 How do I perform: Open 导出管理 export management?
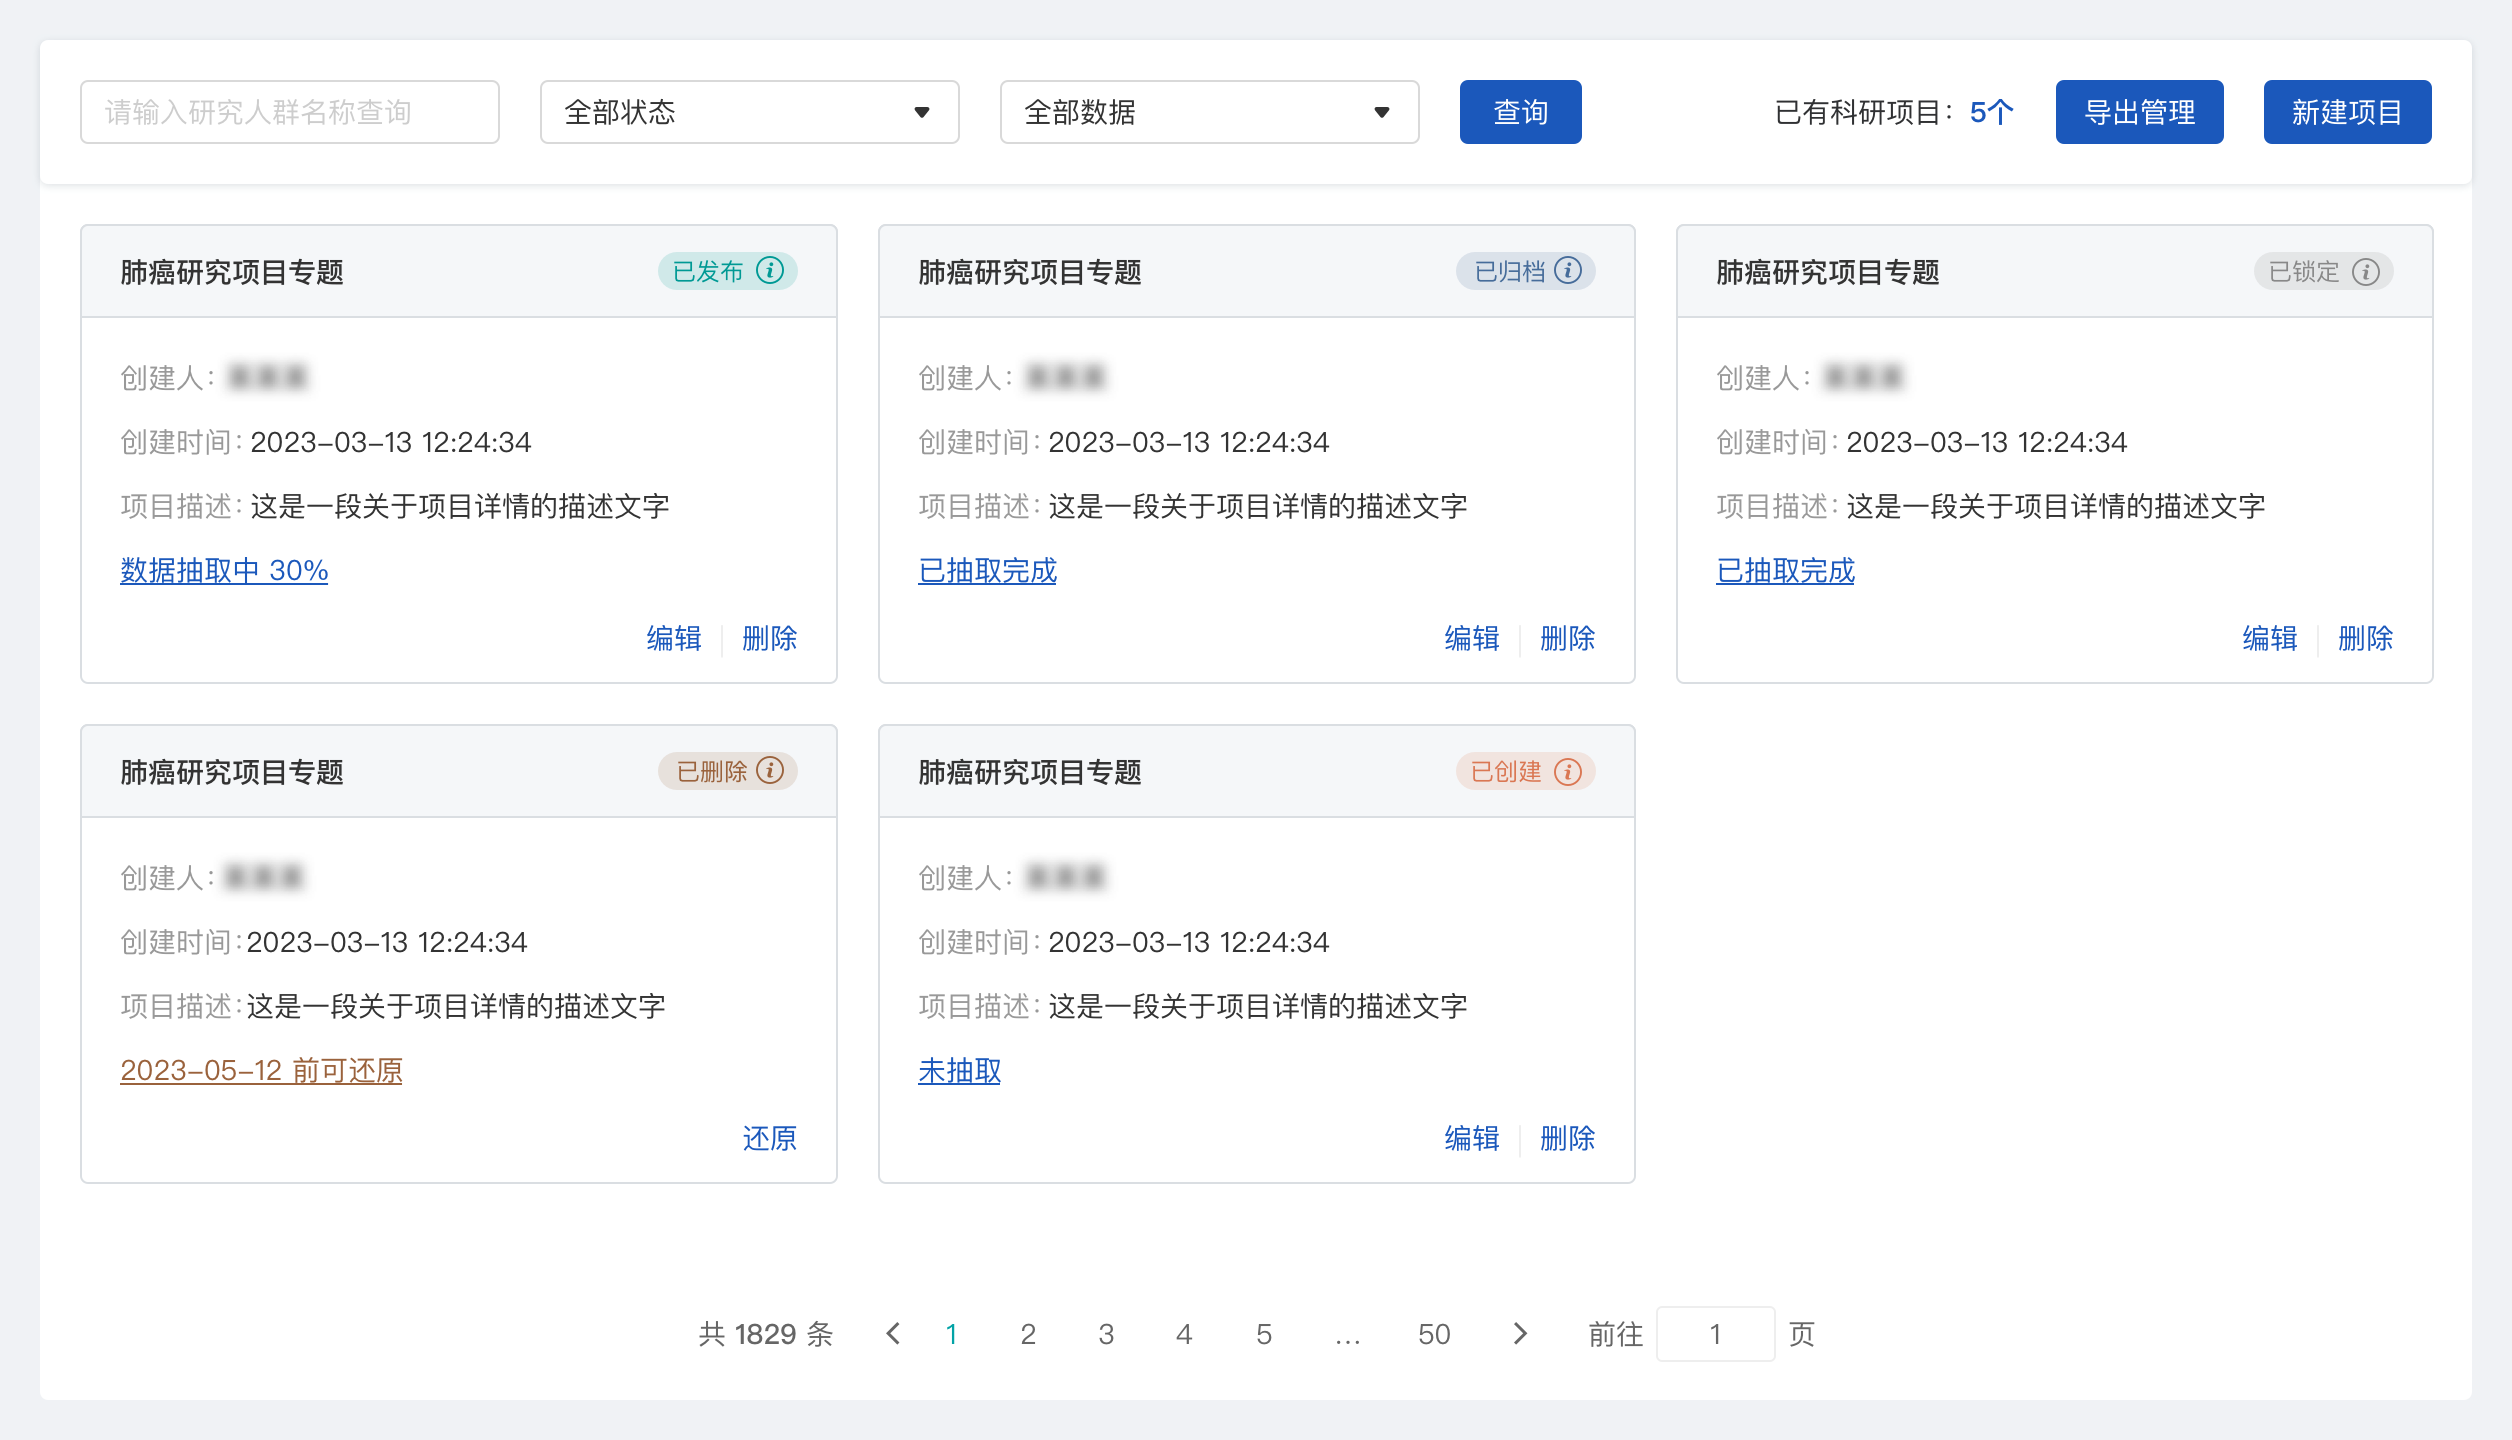coord(2139,112)
